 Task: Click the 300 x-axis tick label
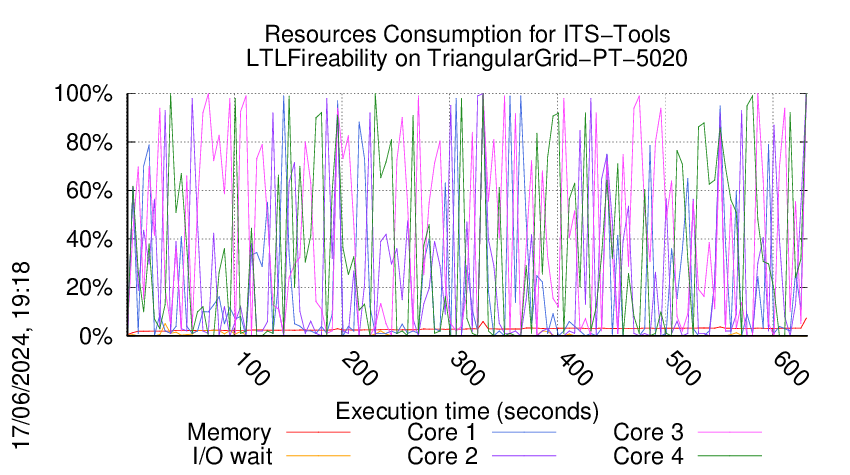[x=467, y=369]
